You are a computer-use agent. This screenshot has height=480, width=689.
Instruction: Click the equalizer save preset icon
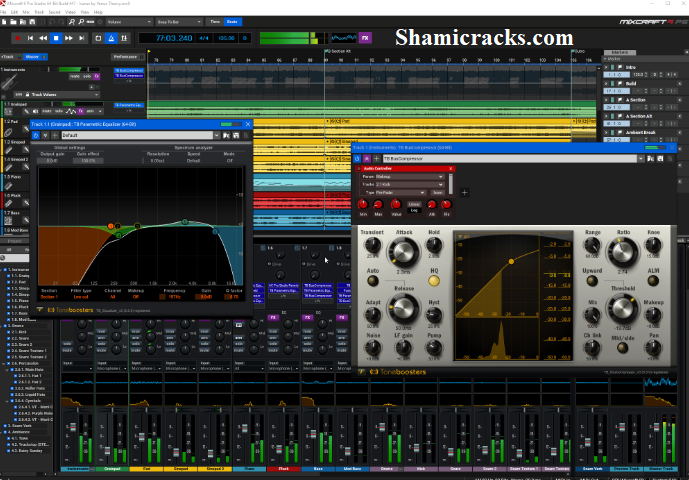point(236,135)
